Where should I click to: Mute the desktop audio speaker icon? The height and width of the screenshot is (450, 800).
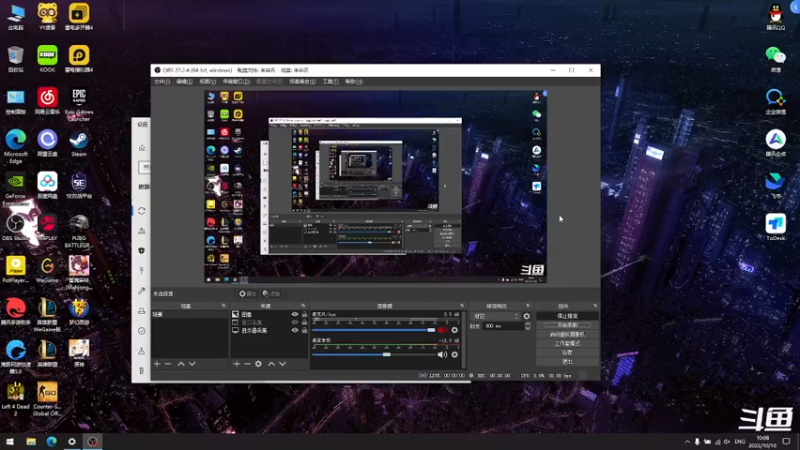[x=442, y=355]
